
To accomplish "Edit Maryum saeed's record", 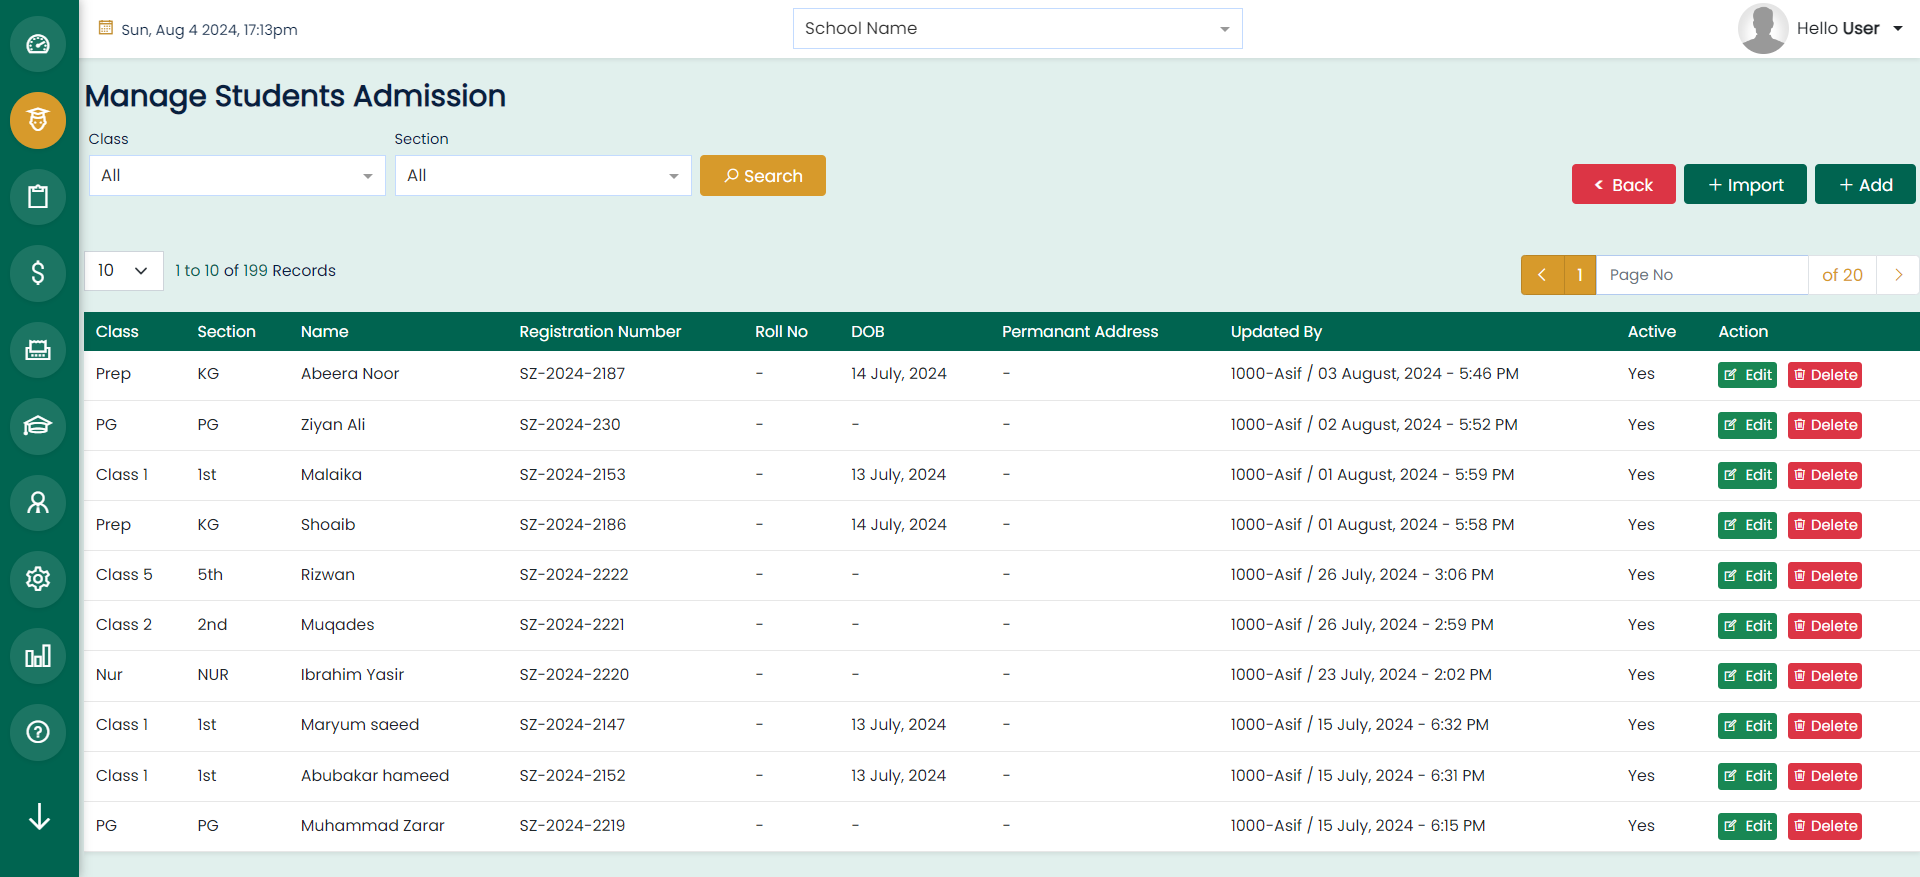I will click(1747, 726).
